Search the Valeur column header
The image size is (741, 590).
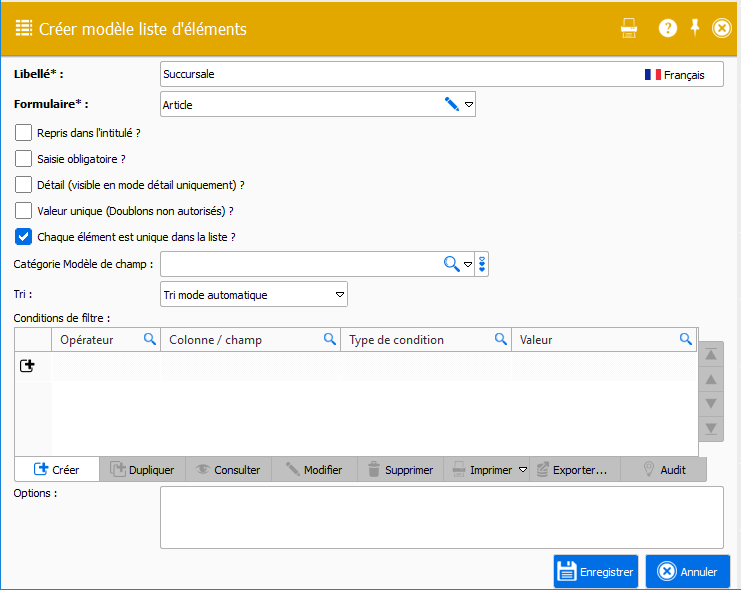point(686,340)
